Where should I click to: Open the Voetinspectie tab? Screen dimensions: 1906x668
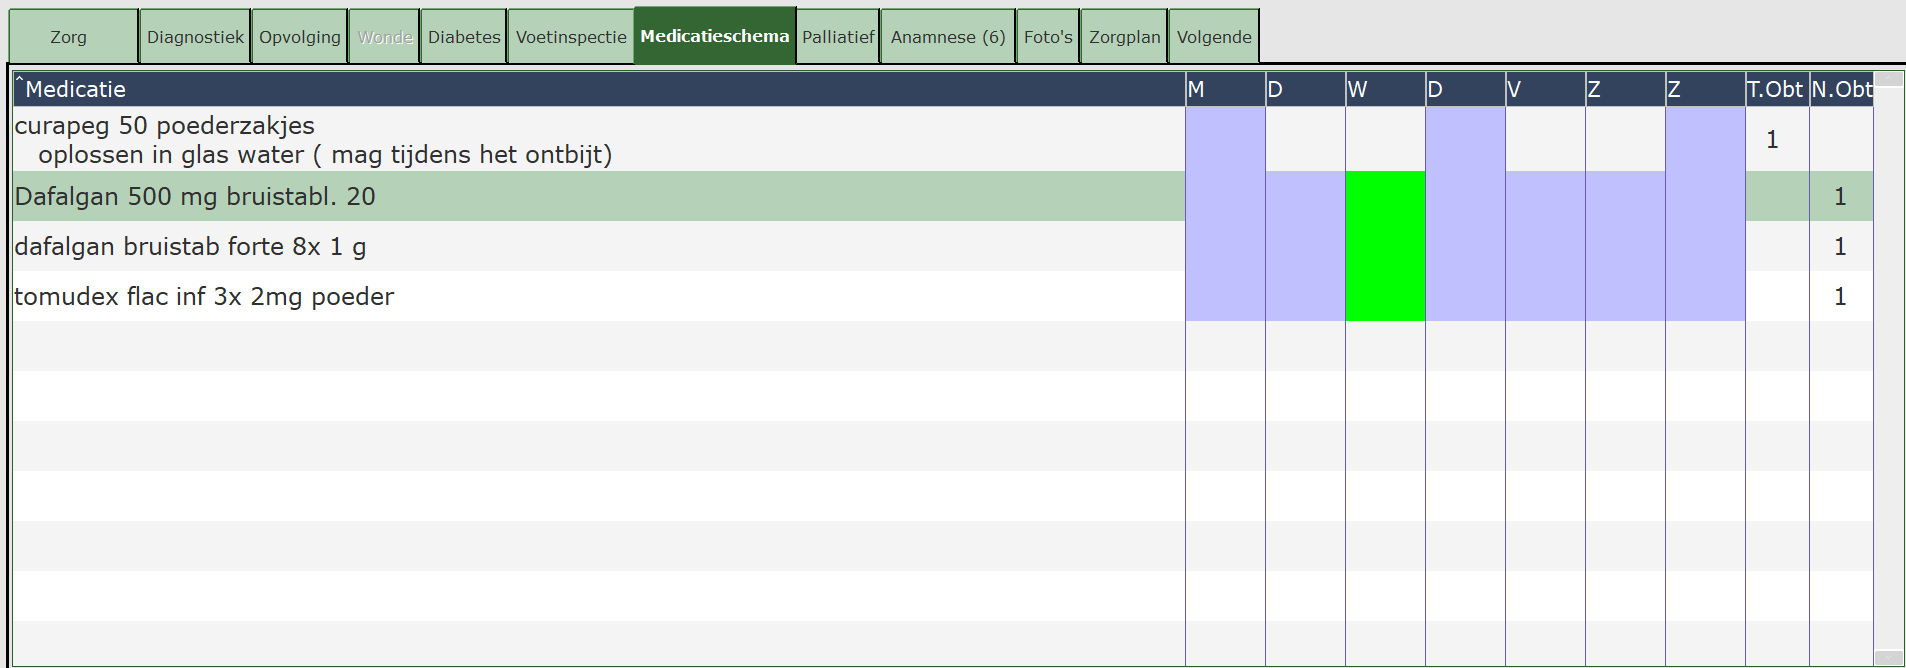[571, 37]
